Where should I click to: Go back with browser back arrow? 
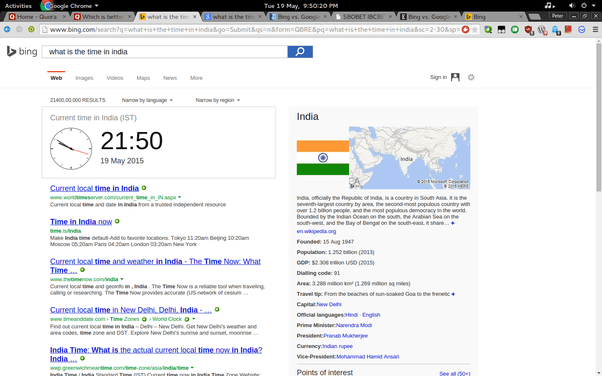(7, 29)
